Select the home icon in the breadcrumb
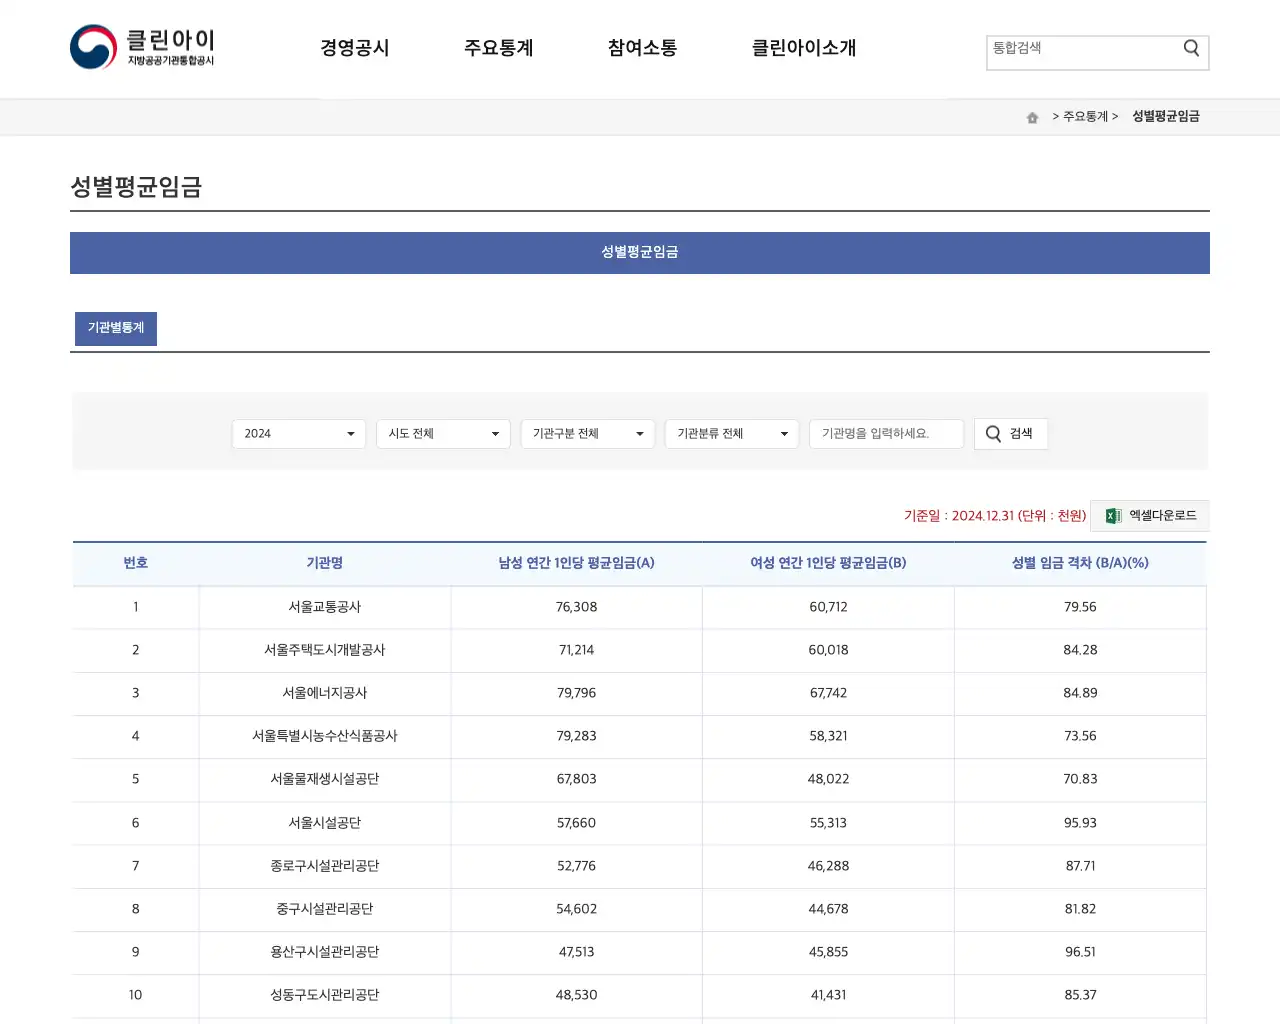The width and height of the screenshot is (1280, 1024). 1032,116
